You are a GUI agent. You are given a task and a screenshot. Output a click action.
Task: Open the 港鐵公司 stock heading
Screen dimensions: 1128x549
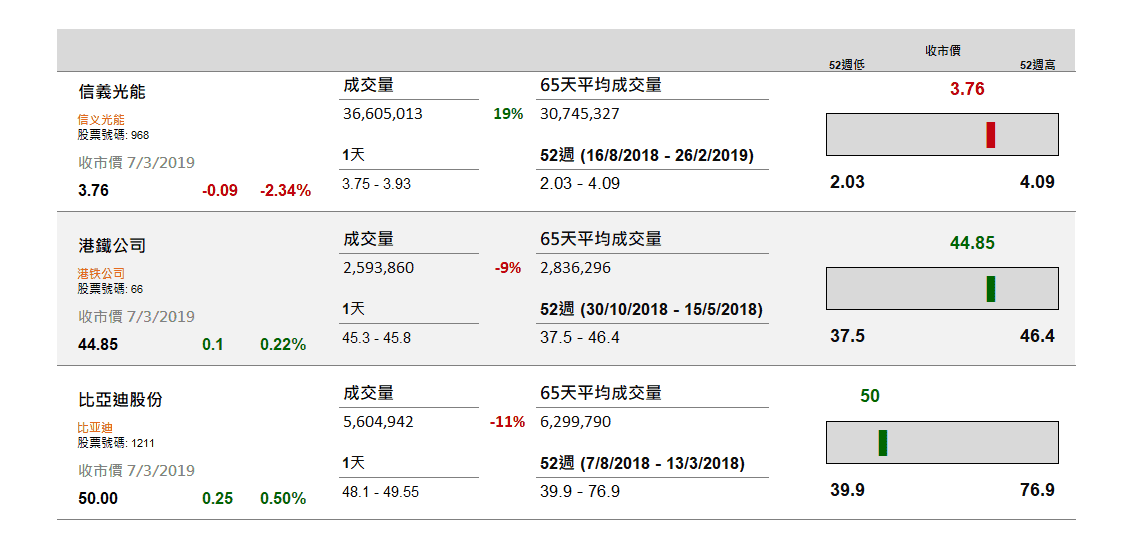point(112,246)
